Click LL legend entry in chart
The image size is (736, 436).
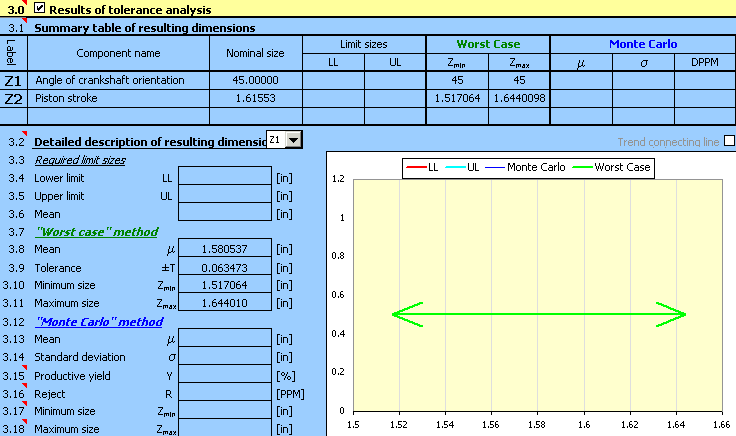(422, 167)
